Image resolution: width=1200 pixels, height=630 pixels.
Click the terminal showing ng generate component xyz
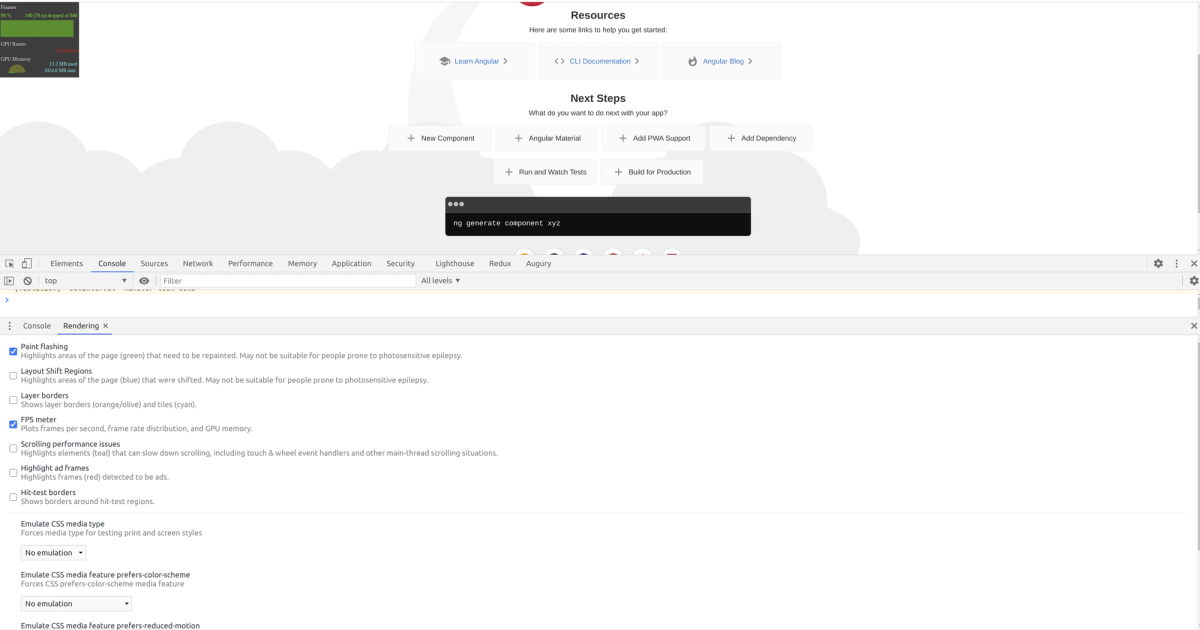click(598, 216)
